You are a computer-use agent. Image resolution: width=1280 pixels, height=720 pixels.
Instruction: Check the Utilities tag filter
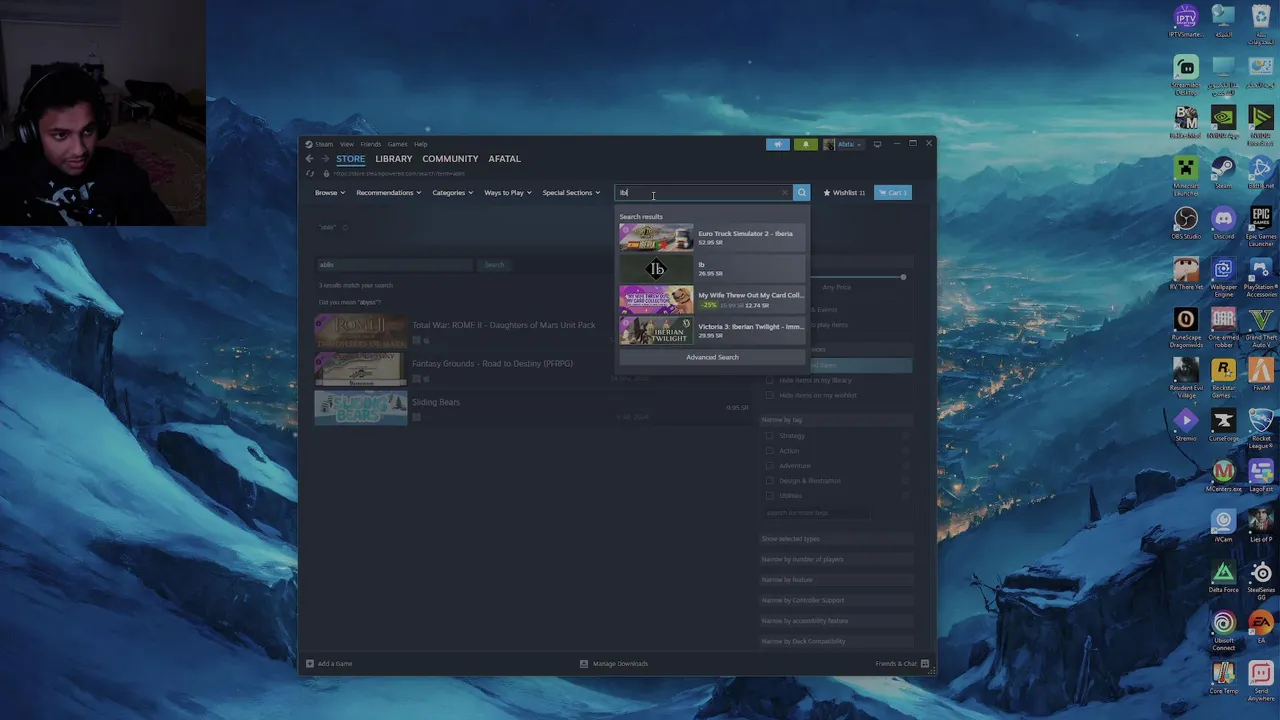point(770,496)
